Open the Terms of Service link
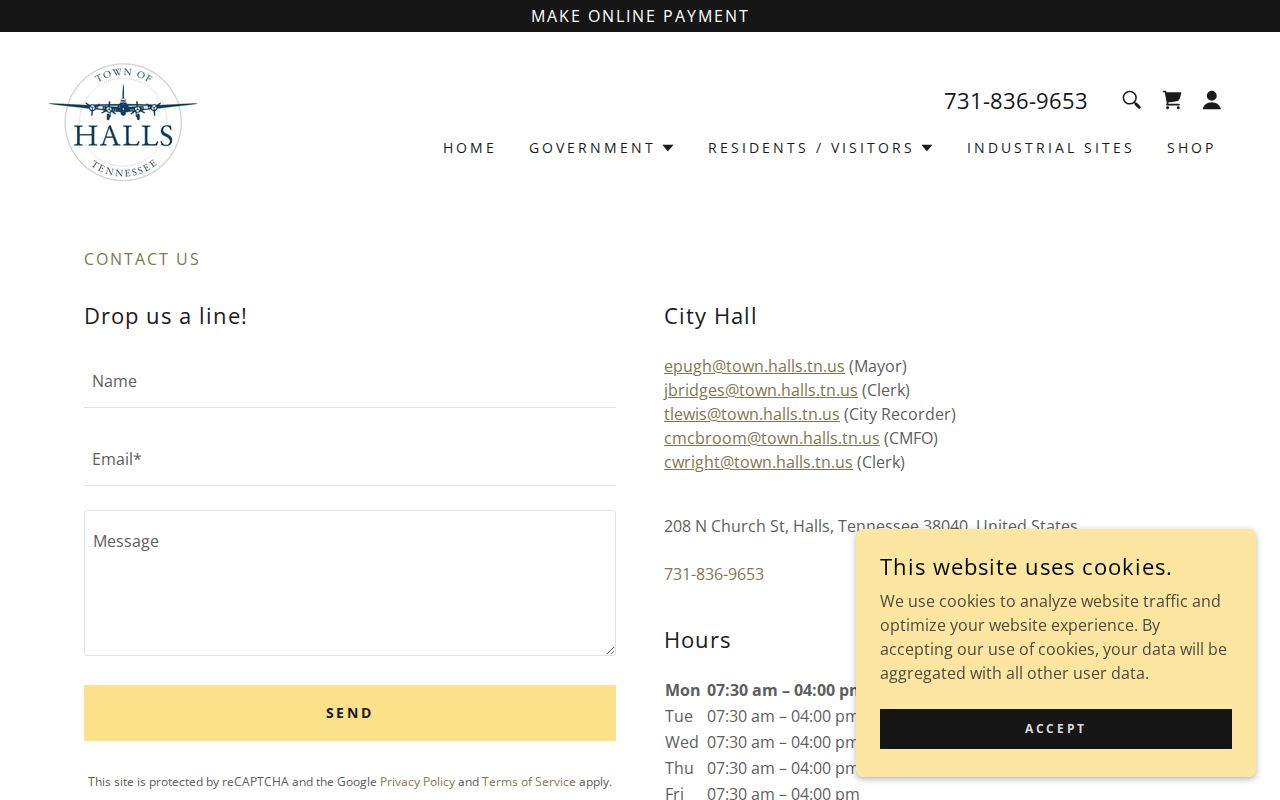1280x800 pixels. pos(529,782)
